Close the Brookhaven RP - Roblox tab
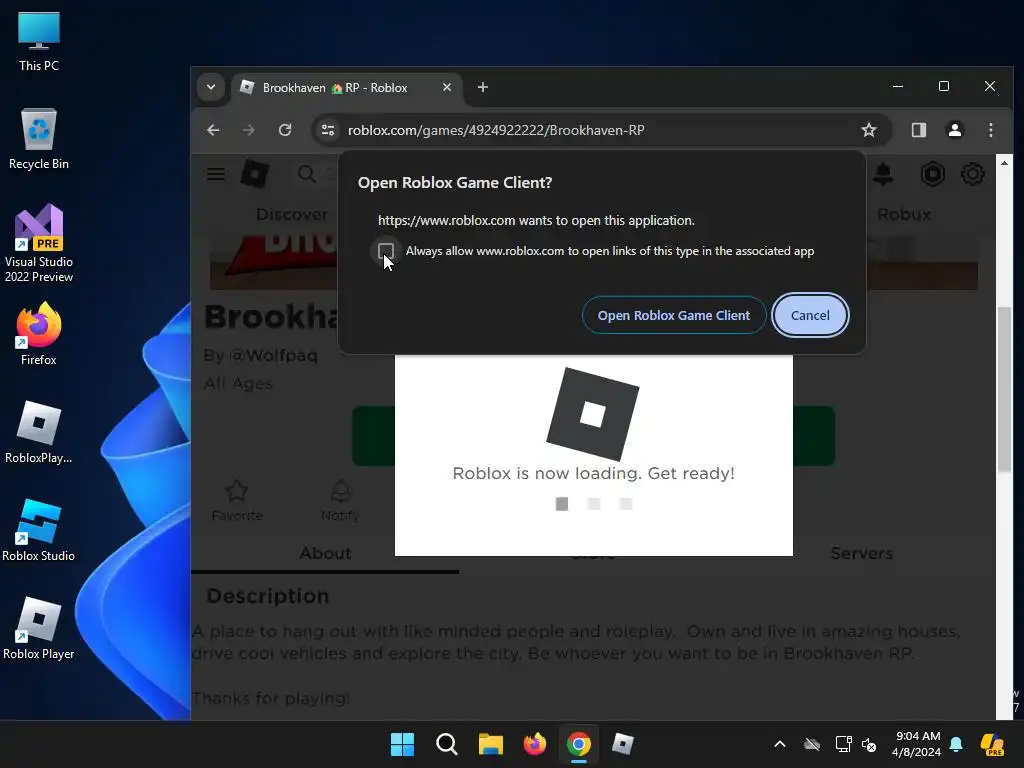 coord(447,88)
